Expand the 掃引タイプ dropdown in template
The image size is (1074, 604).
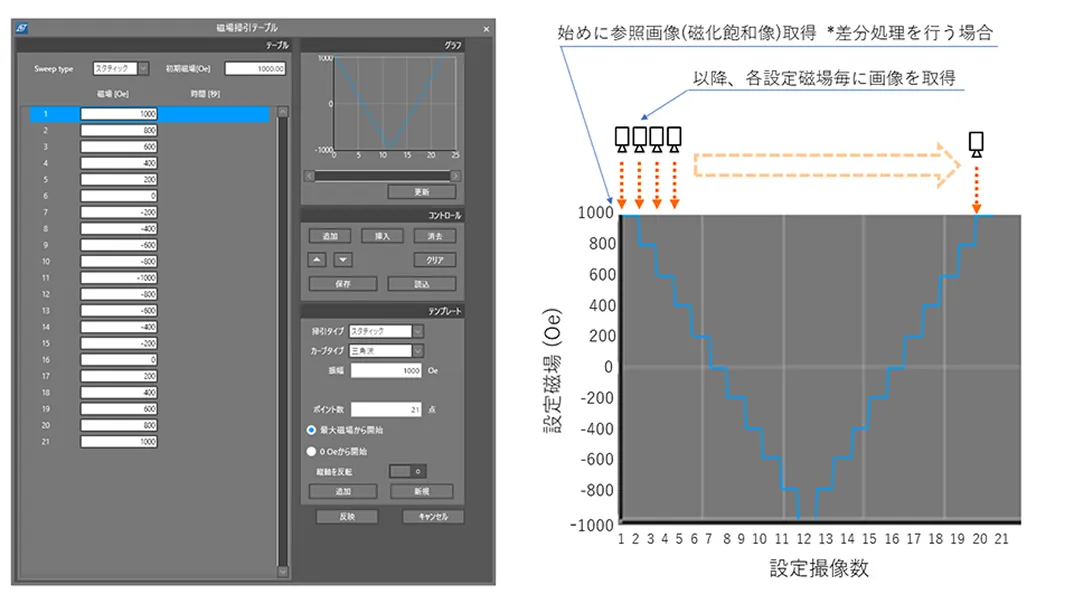coord(418,331)
